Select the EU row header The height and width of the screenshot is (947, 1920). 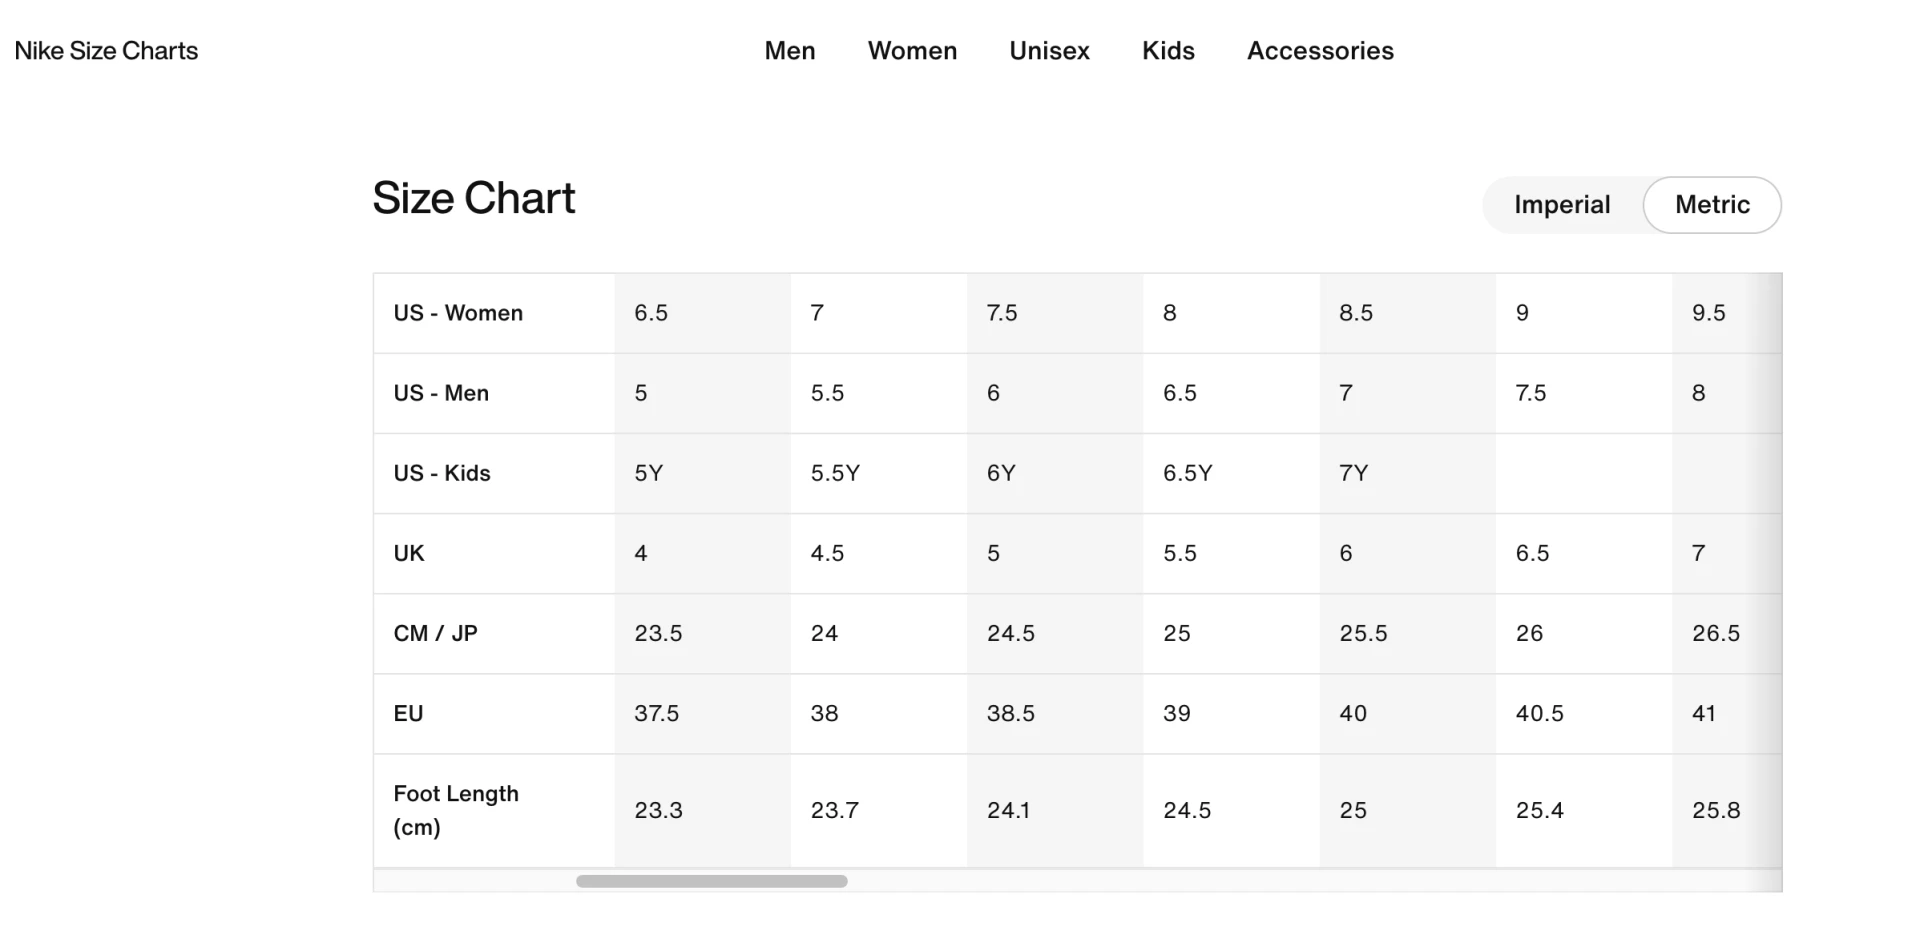[494, 713]
